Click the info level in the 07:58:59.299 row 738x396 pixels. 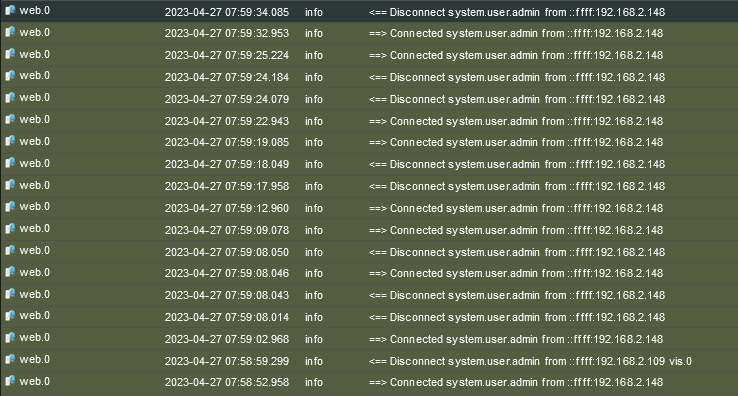pyautogui.click(x=313, y=361)
